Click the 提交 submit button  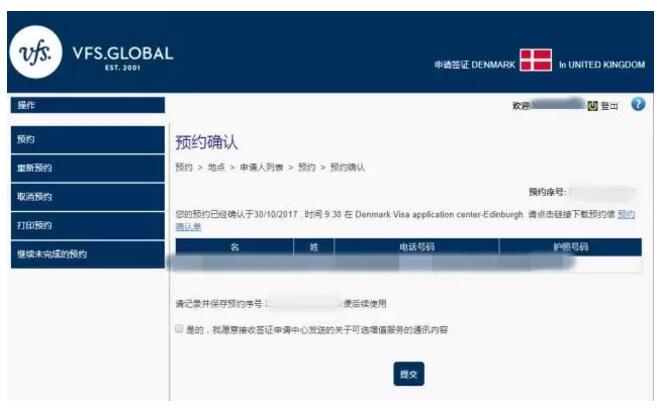409,374
